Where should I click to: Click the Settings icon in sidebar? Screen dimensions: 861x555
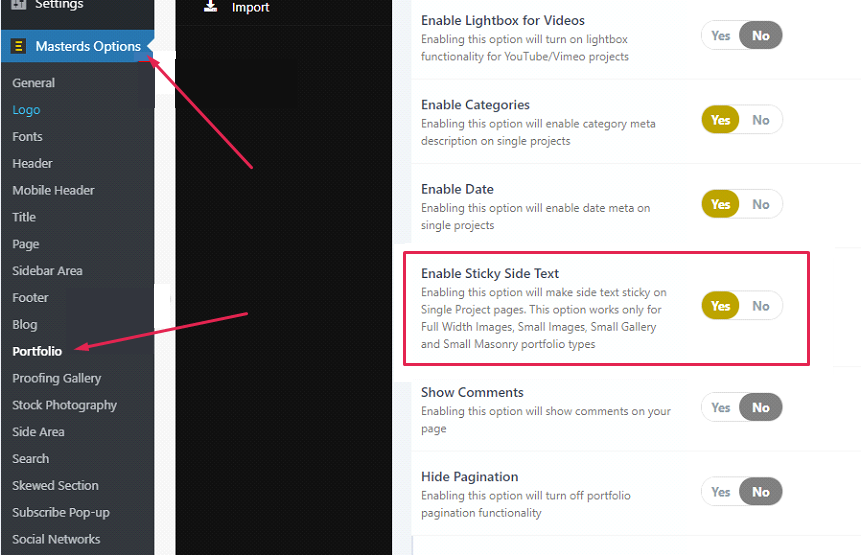[x=17, y=5]
